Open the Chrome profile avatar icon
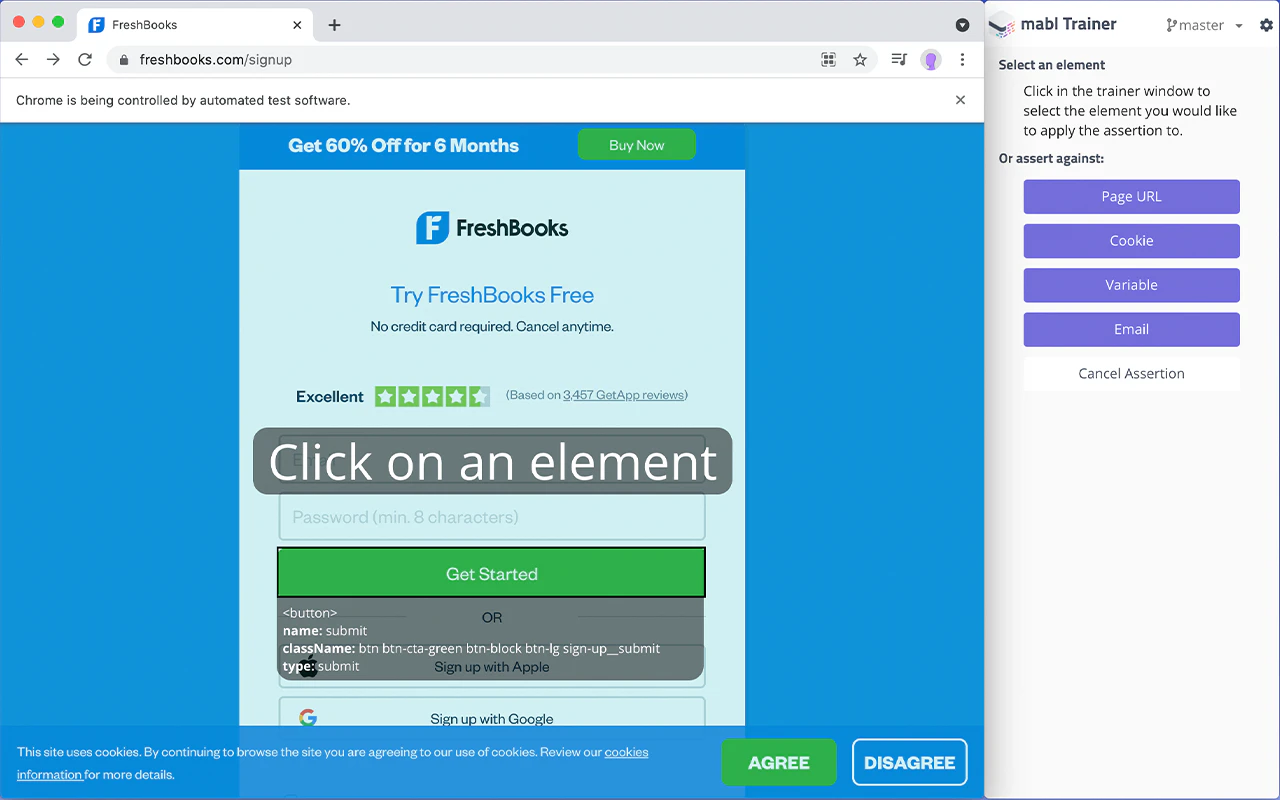The image size is (1280, 800). point(930,59)
